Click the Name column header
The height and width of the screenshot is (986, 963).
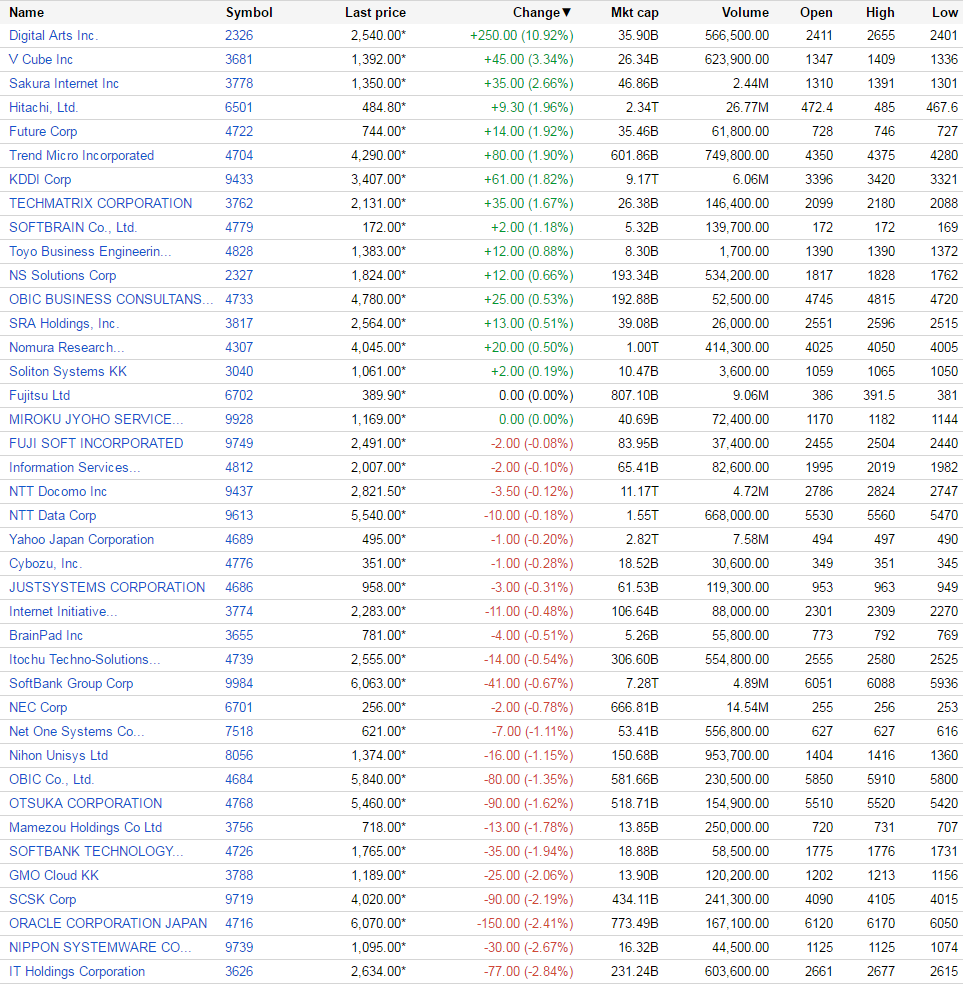(x=26, y=12)
